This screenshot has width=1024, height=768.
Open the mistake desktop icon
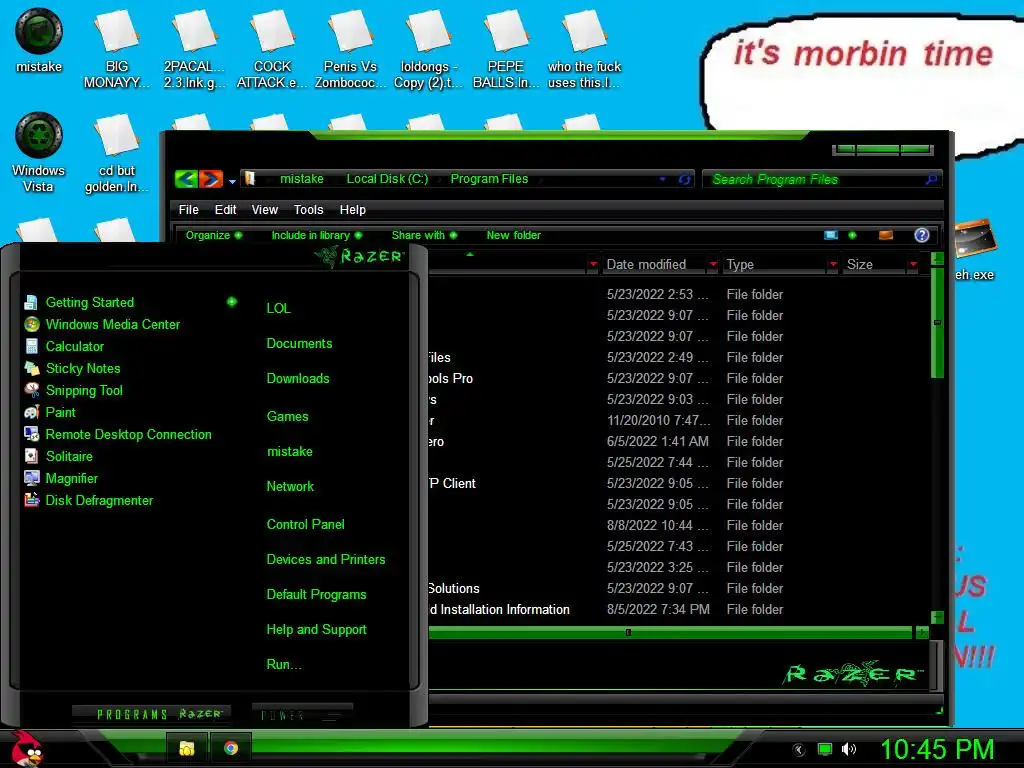click(x=39, y=40)
